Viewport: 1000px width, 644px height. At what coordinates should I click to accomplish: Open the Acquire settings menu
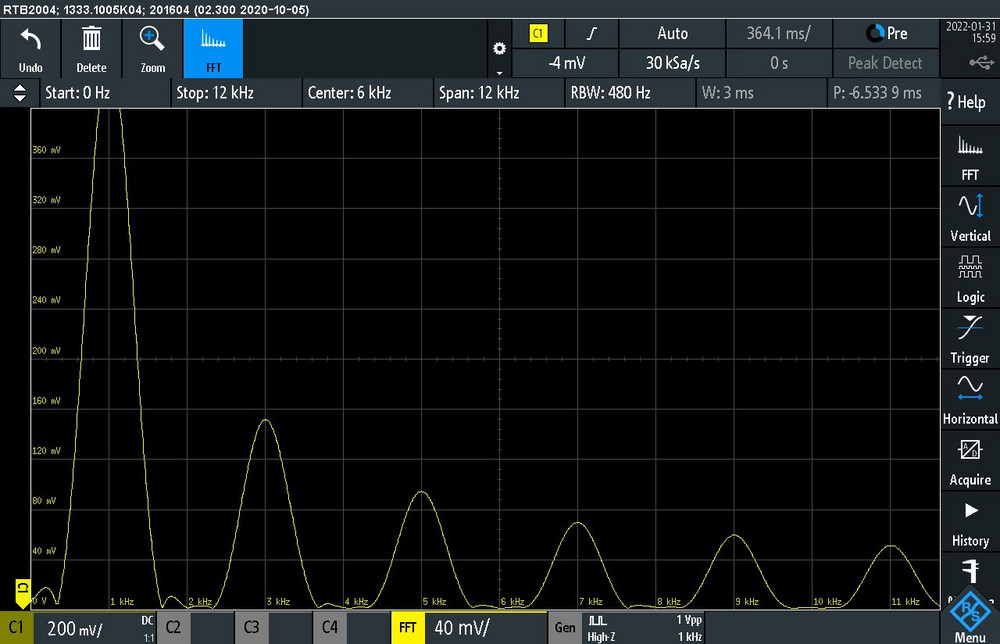point(970,462)
